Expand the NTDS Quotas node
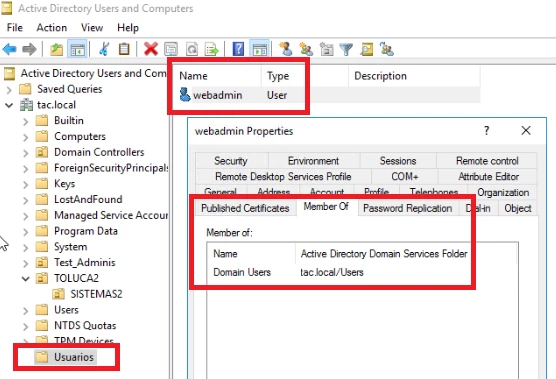The width and height of the screenshot is (556, 379). pyautogui.click(x=25, y=326)
